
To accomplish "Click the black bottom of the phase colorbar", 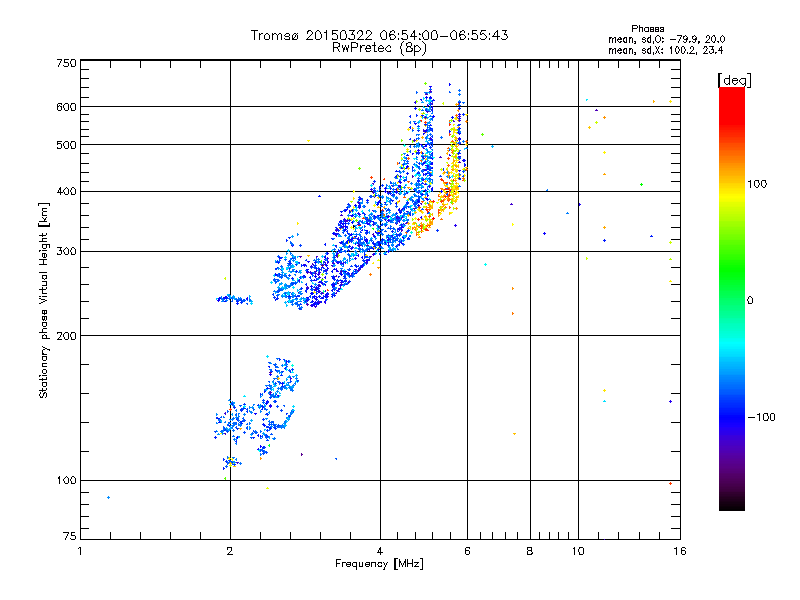I will point(732,503).
